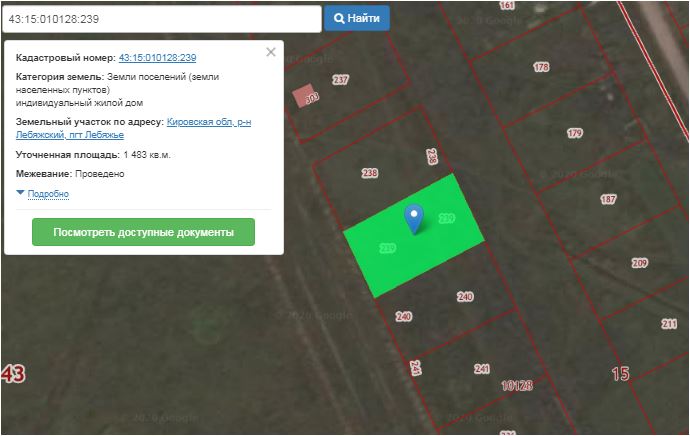
Task: Pick parcel label 187 on the map
Action: (608, 200)
